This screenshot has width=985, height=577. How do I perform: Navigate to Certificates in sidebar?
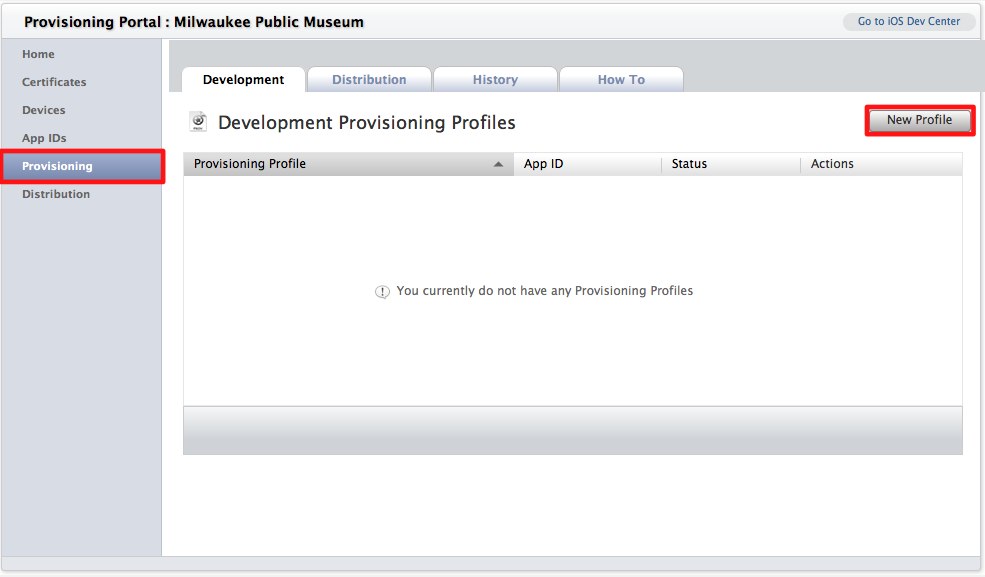54,82
